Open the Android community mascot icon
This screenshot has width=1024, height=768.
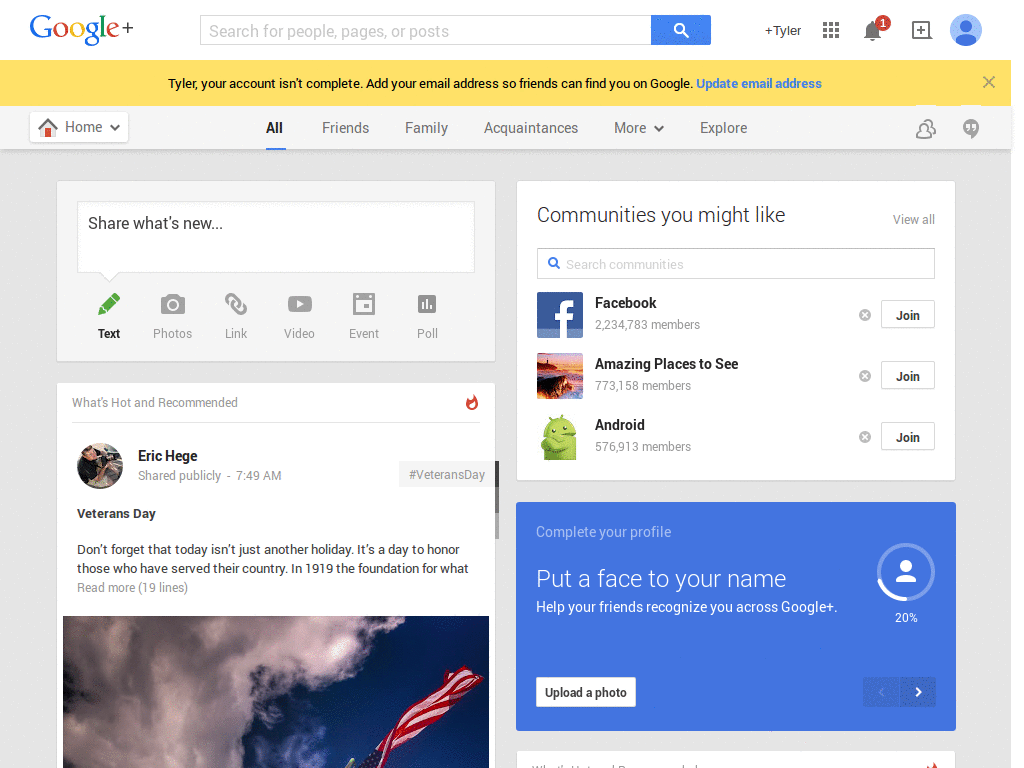pyautogui.click(x=560, y=437)
